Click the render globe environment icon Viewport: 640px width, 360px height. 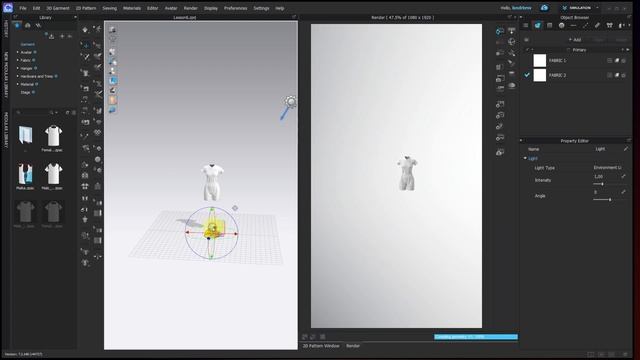coord(512,41)
